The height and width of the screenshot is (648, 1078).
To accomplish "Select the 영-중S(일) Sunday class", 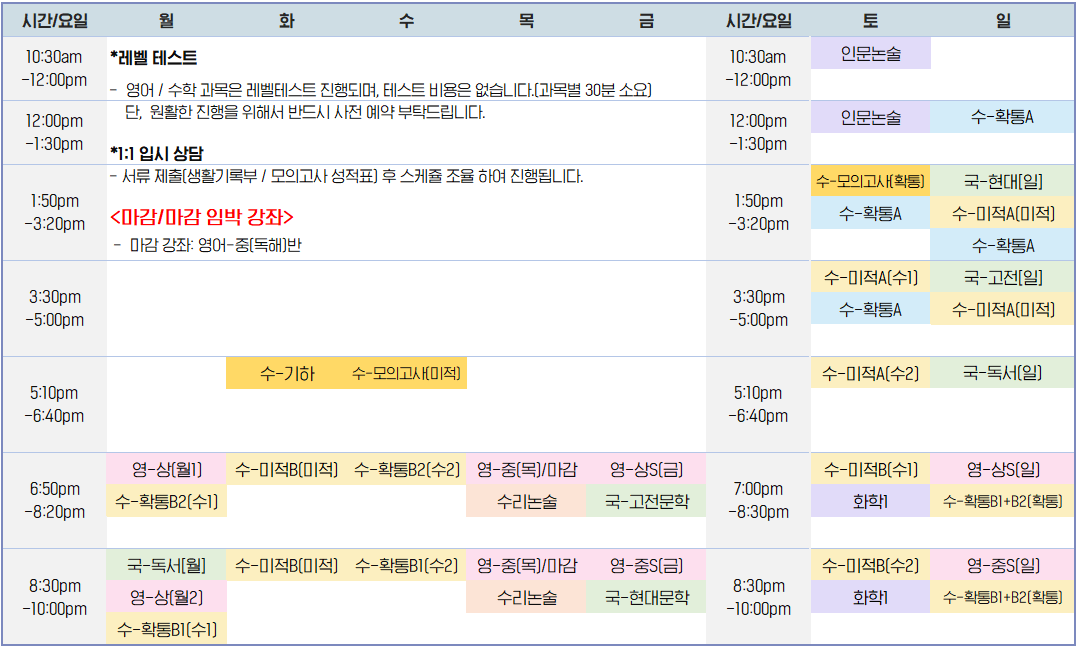I will (1002, 565).
